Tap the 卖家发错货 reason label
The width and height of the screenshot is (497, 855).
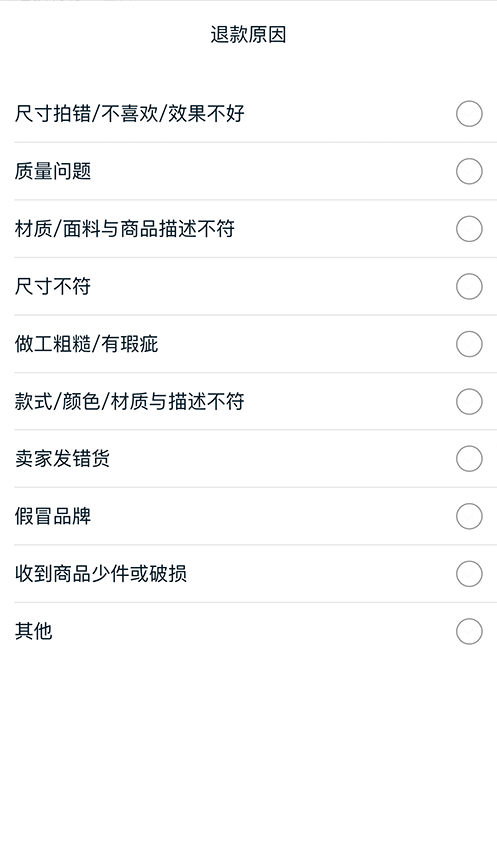coord(62,459)
